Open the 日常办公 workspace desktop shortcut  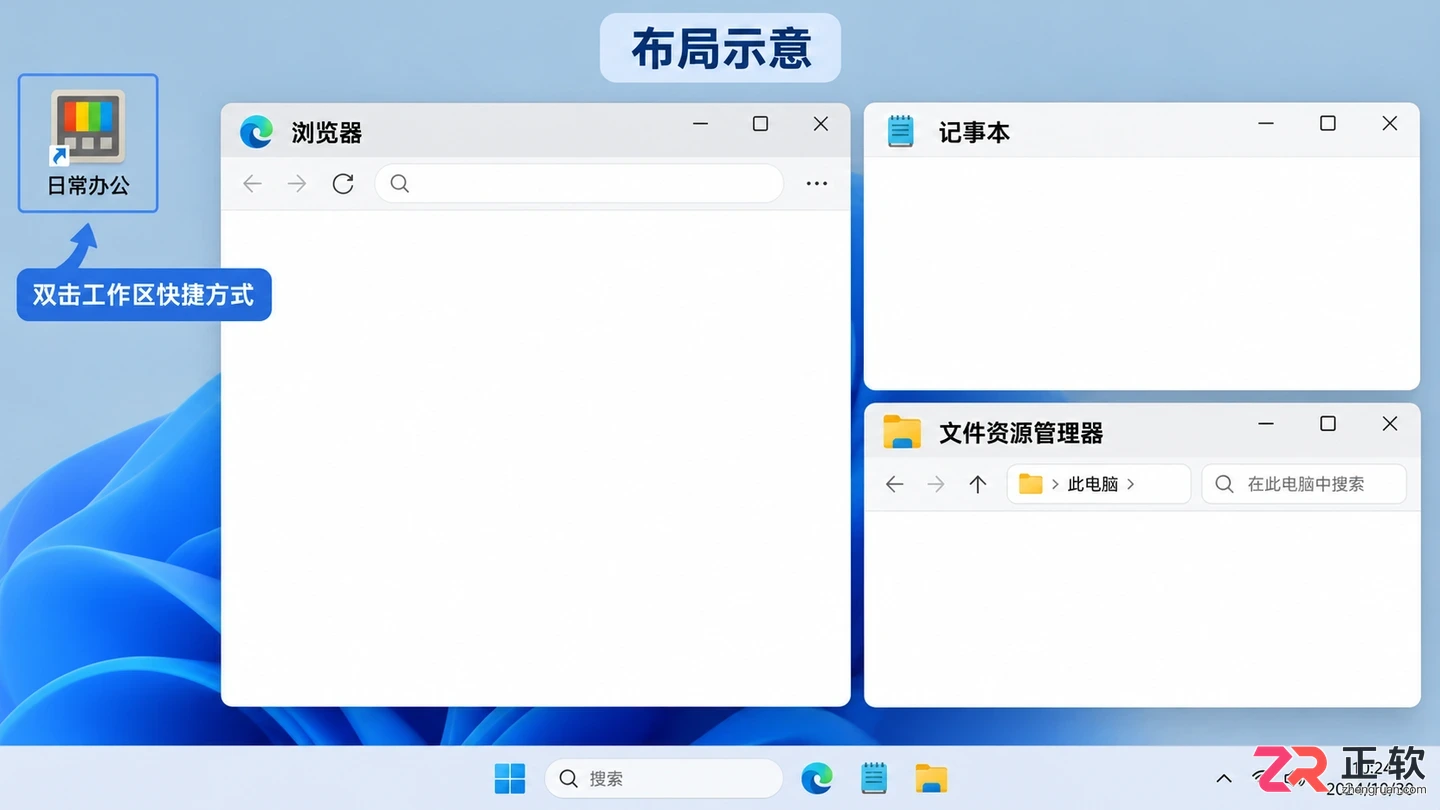point(88,143)
